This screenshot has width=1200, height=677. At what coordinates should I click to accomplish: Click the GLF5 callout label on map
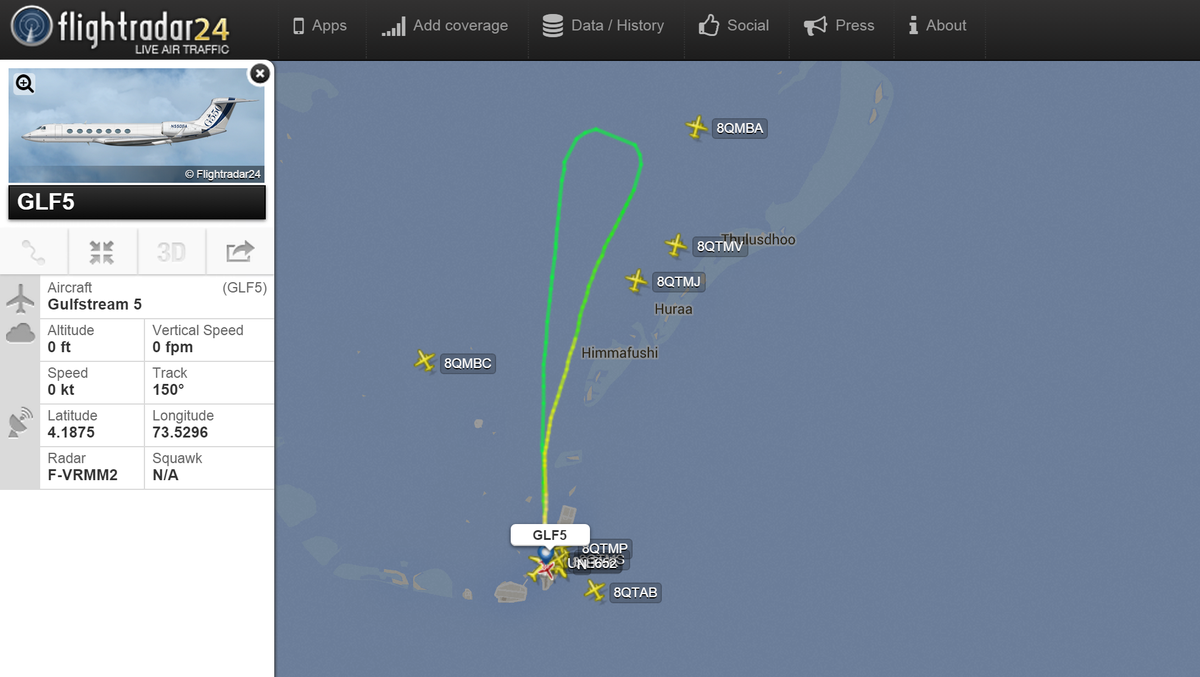point(550,535)
